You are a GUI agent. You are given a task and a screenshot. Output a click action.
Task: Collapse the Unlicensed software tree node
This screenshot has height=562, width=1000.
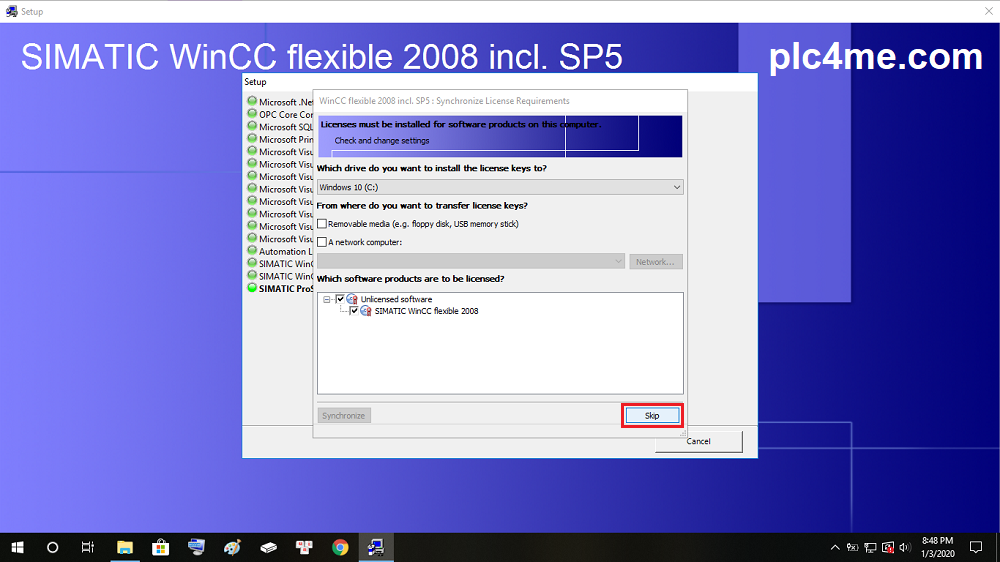(327, 299)
